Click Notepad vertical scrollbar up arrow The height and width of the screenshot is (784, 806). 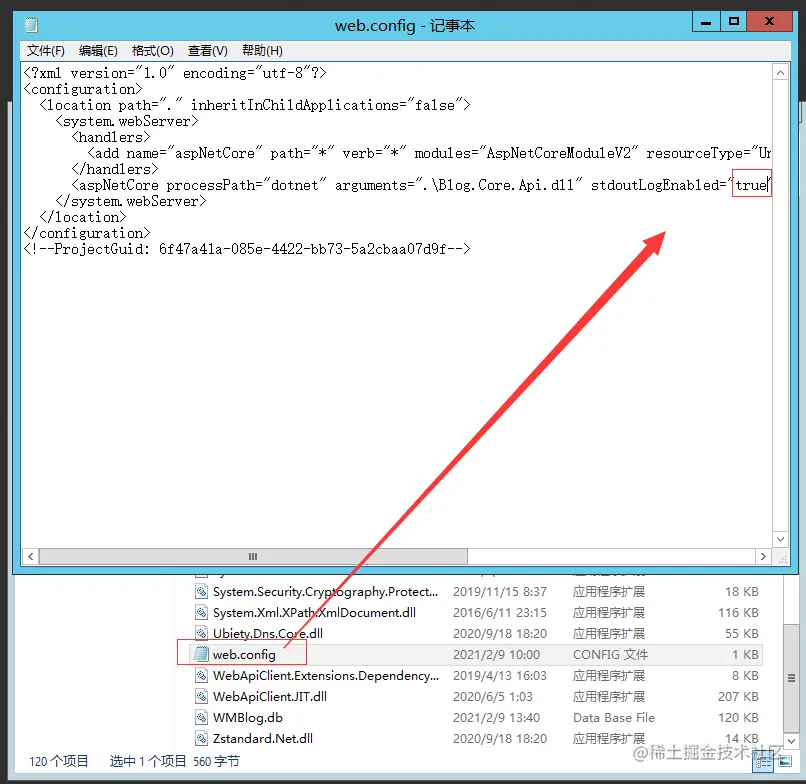point(780,72)
